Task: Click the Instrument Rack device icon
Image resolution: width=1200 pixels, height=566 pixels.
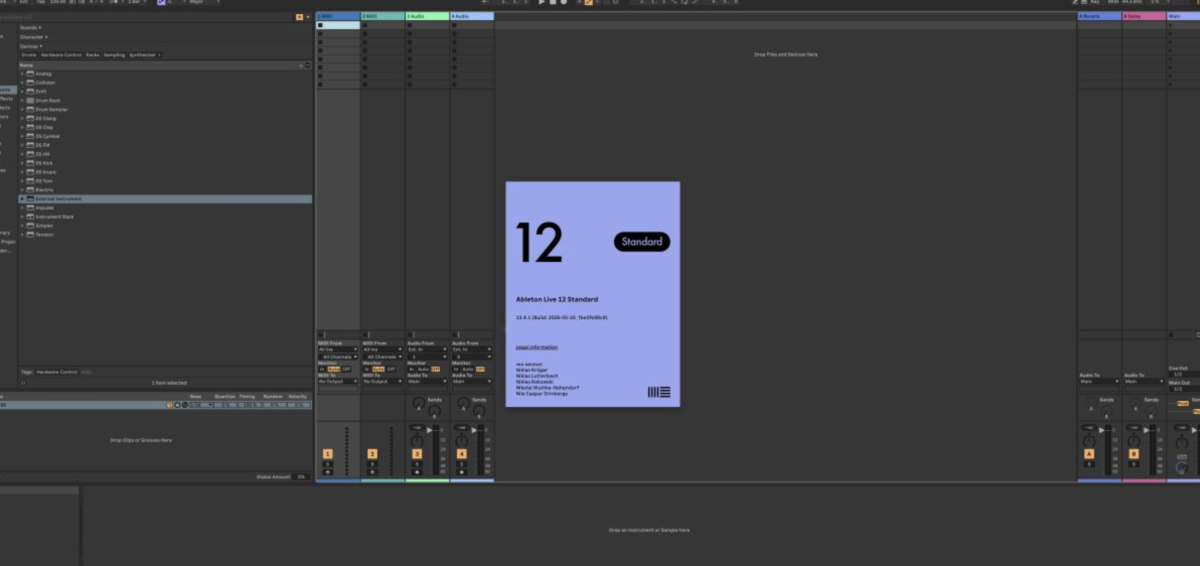Action: [x=30, y=217]
